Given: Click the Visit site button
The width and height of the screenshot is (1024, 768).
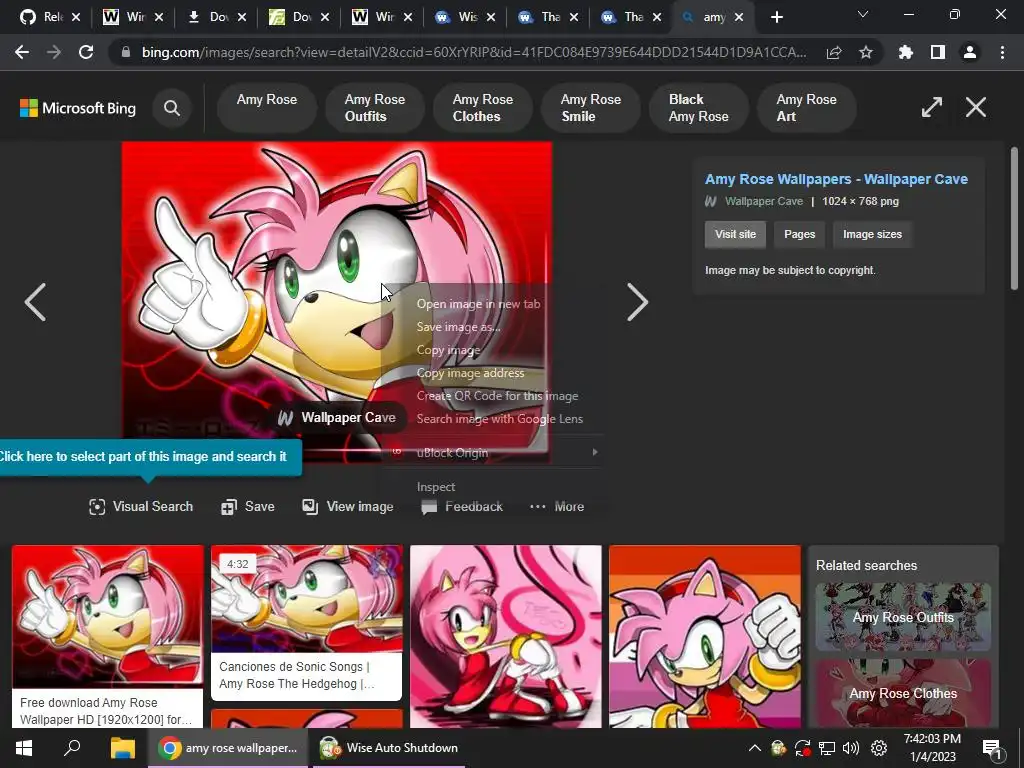Looking at the screenshot, I should 735,234.
